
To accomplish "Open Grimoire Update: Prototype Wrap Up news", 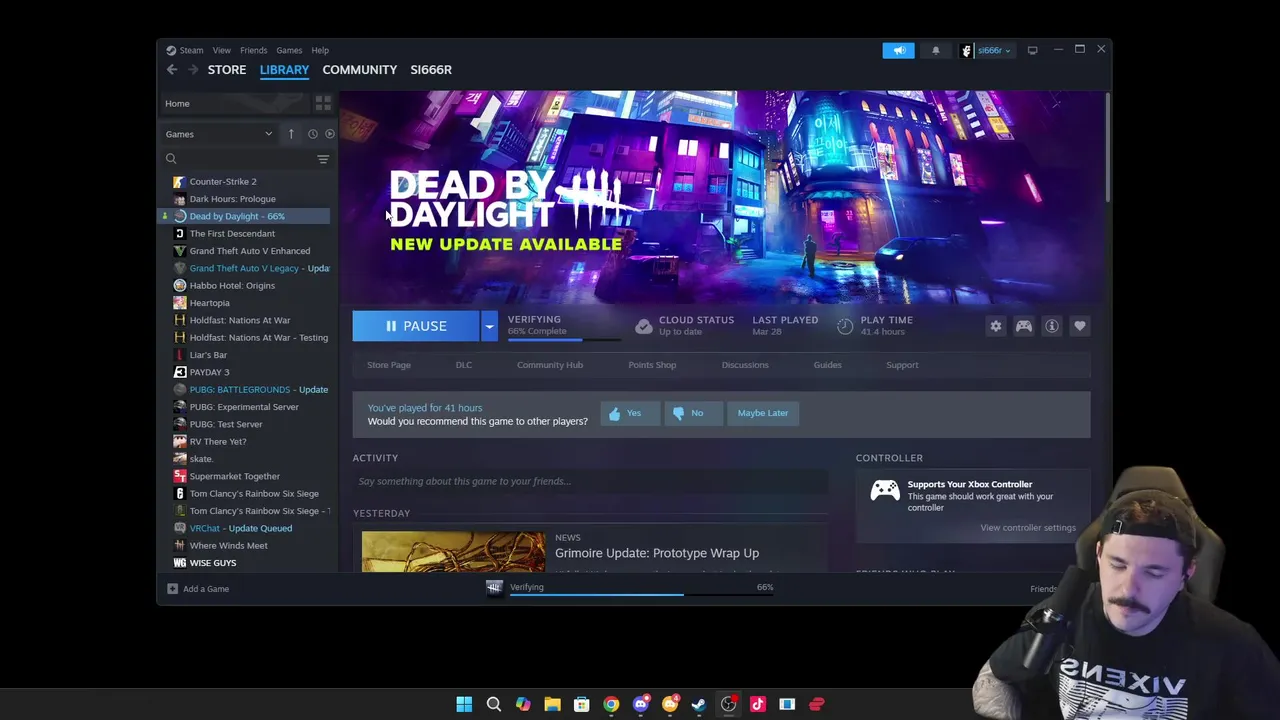I will coord(657,553).
